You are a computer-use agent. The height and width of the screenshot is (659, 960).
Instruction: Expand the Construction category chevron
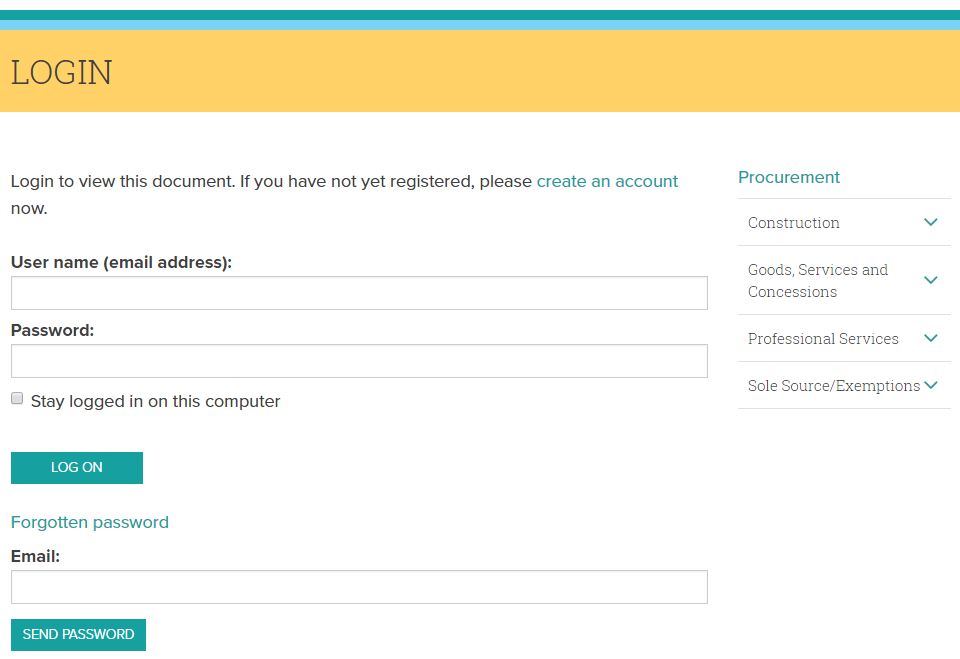[x=930, y=222]
